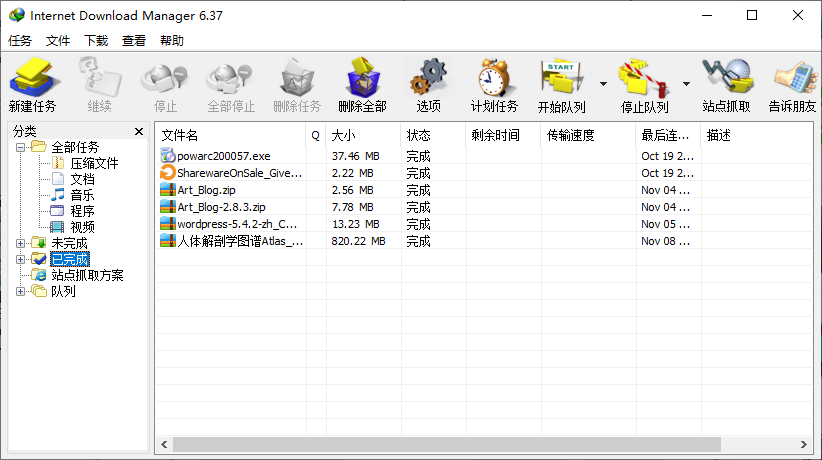Select the 压缩文件 category
Screen dimensions: 822x460
pos(94,163)
